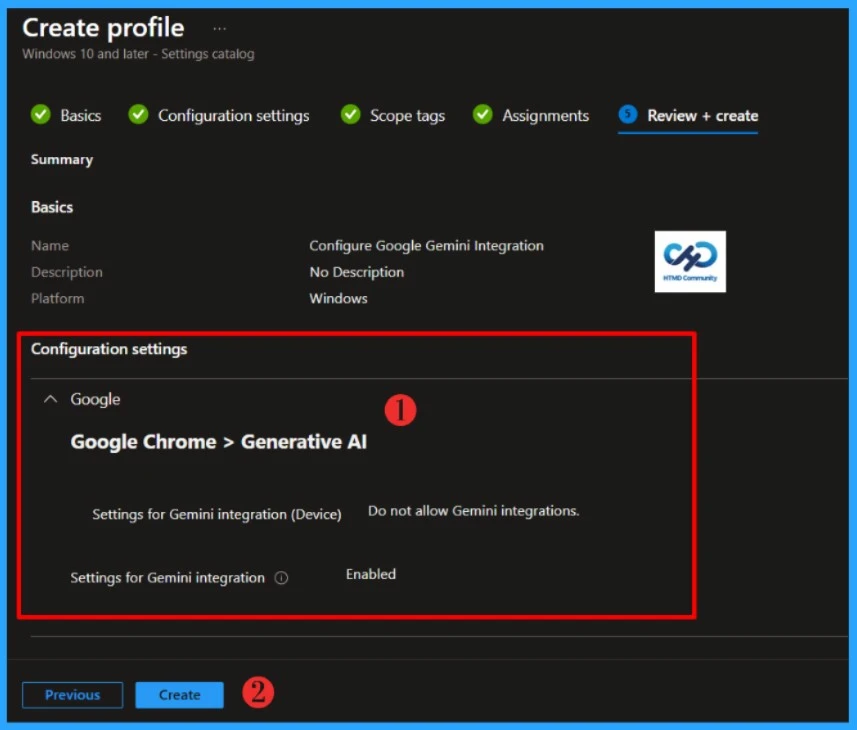Click Settings for Gemini integration (Device) label
Screen dimensions: 857x730
tap(216, 514)
